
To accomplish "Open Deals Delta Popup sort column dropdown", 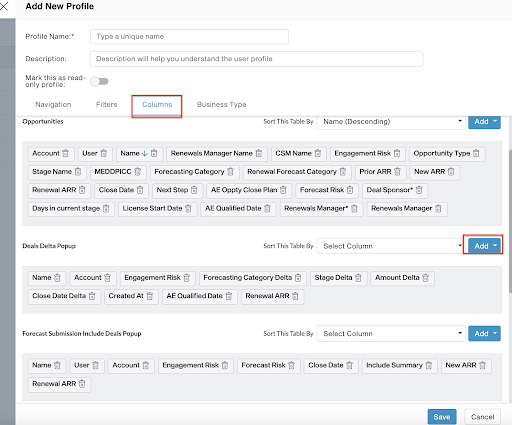I will (x=391, y=246).
